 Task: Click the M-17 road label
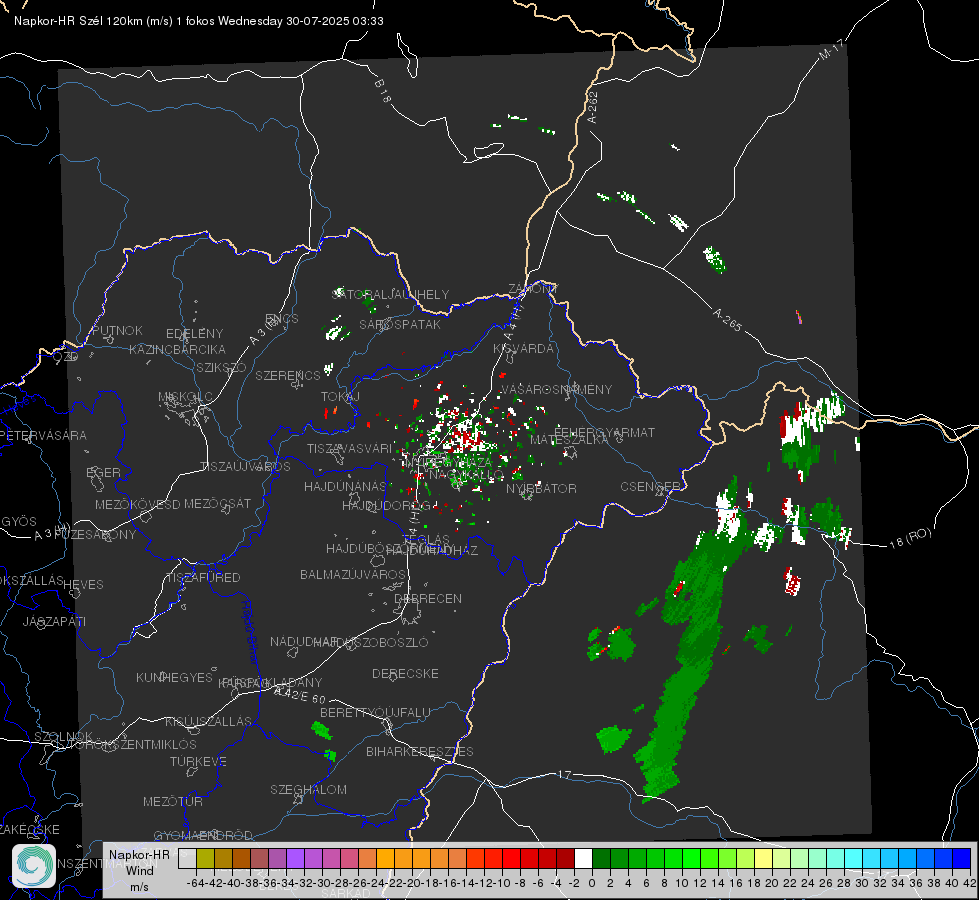831,50
